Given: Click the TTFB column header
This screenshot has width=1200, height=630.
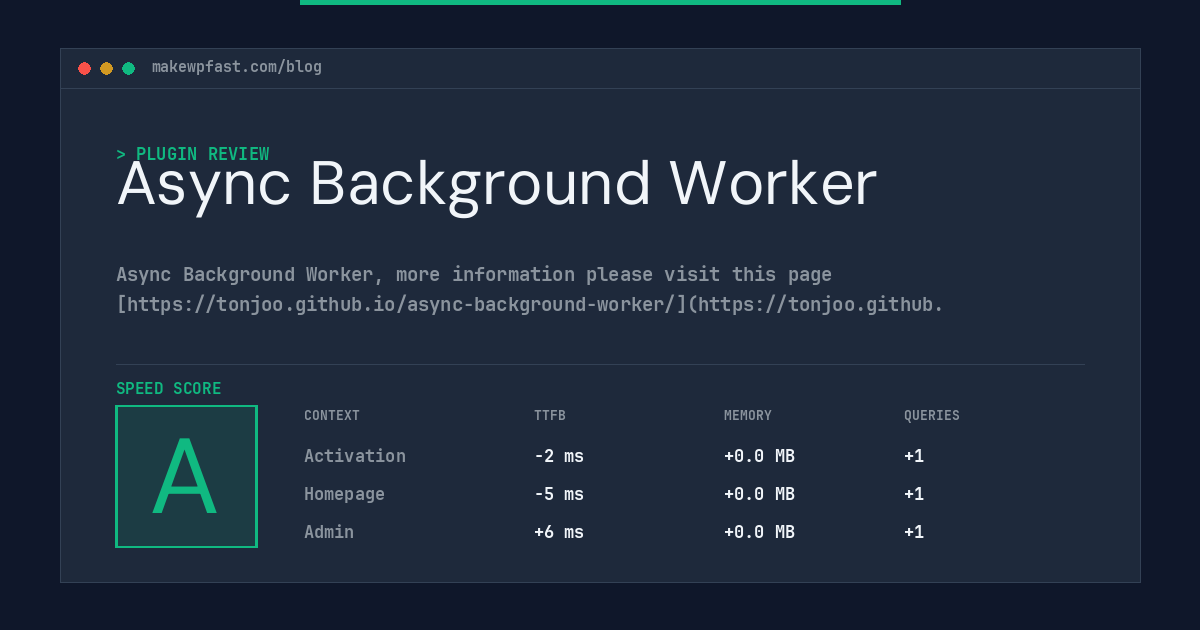Looking at the screenshot, I should [550, 416].
